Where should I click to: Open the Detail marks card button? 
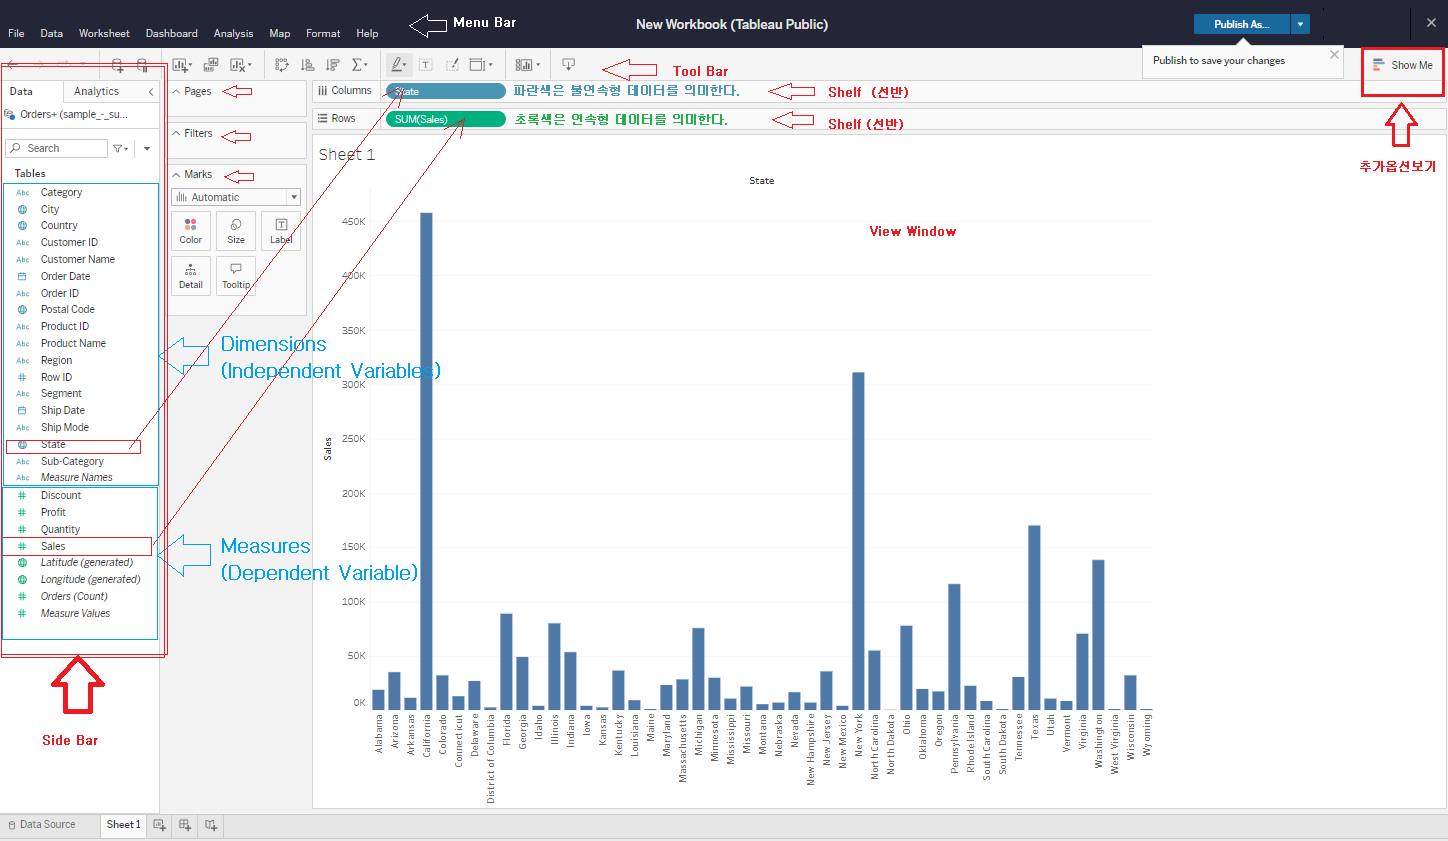pyautogui.click(x=191, y=276)
